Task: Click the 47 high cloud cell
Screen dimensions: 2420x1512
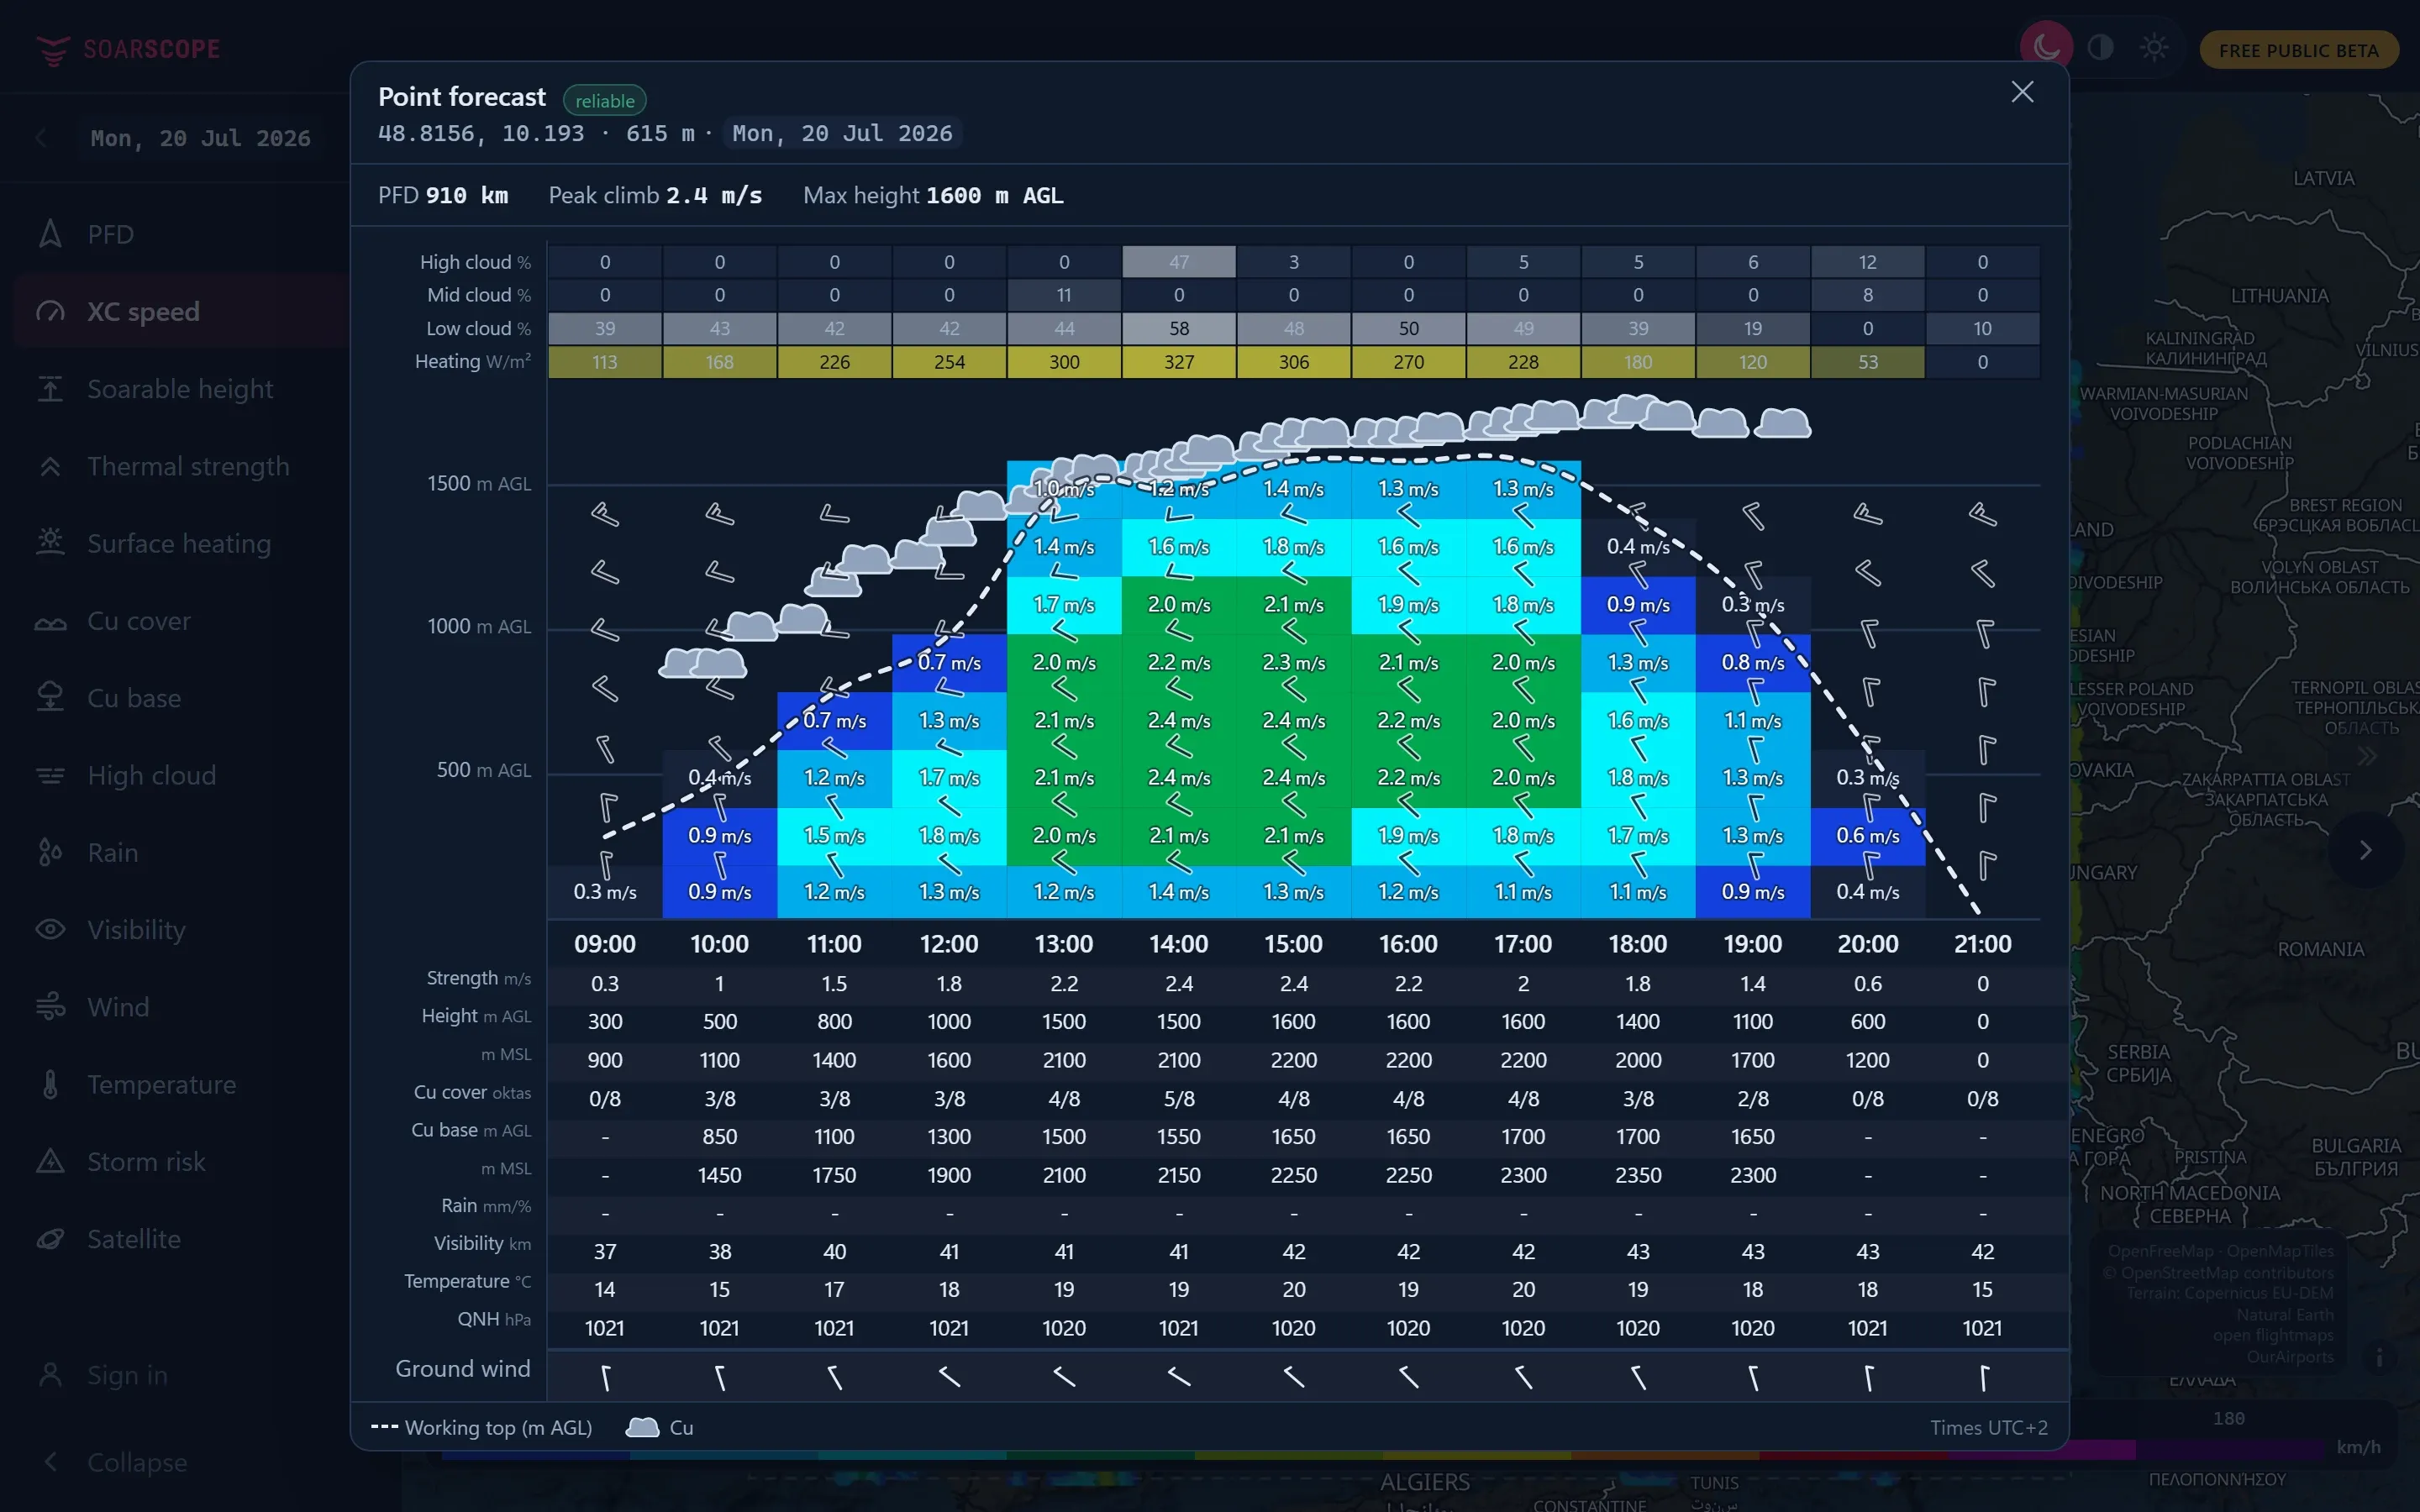Action: point(1179,262)
